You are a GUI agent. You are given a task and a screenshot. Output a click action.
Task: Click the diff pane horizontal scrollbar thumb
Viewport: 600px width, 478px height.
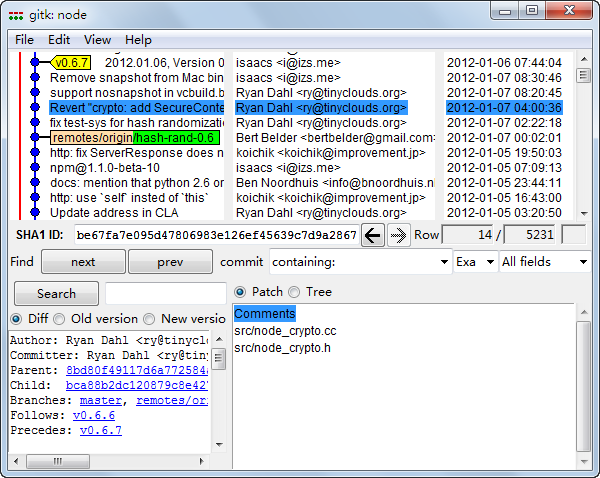(x=58, y=461)
